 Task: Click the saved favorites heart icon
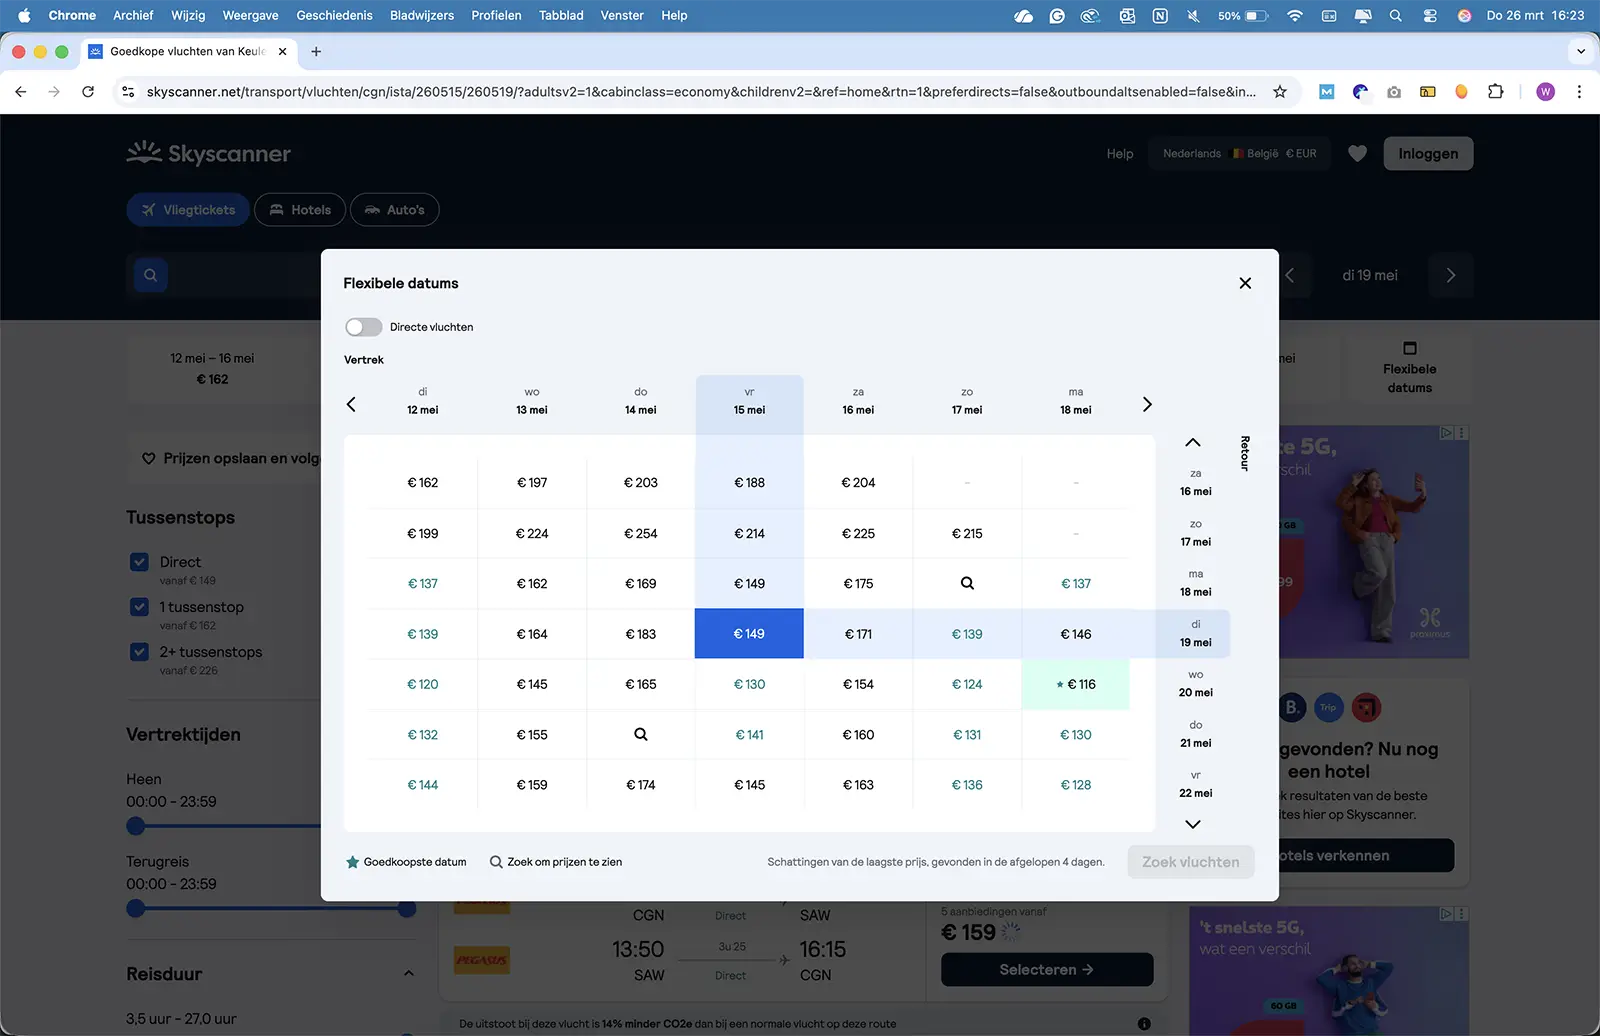[1357, 154]
